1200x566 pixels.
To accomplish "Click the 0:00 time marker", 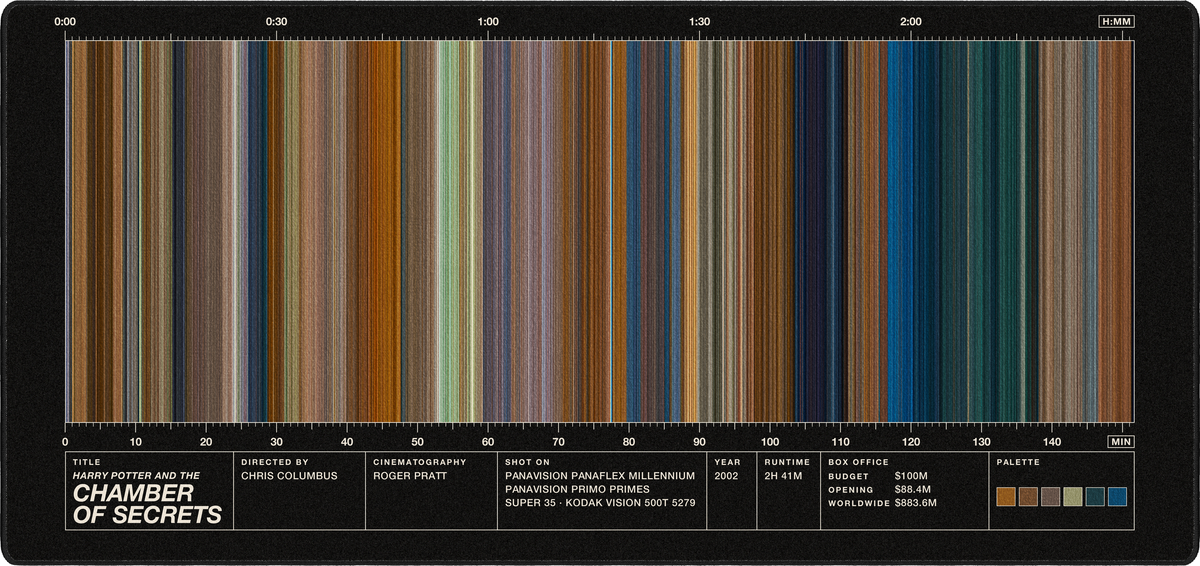I will point(66,21).
